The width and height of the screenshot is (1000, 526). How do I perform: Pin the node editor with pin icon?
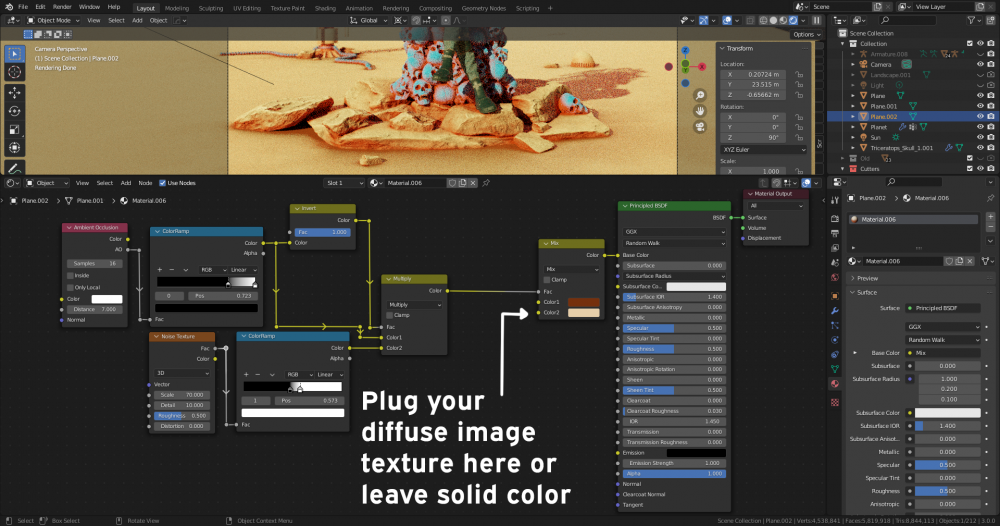[486, 183]
